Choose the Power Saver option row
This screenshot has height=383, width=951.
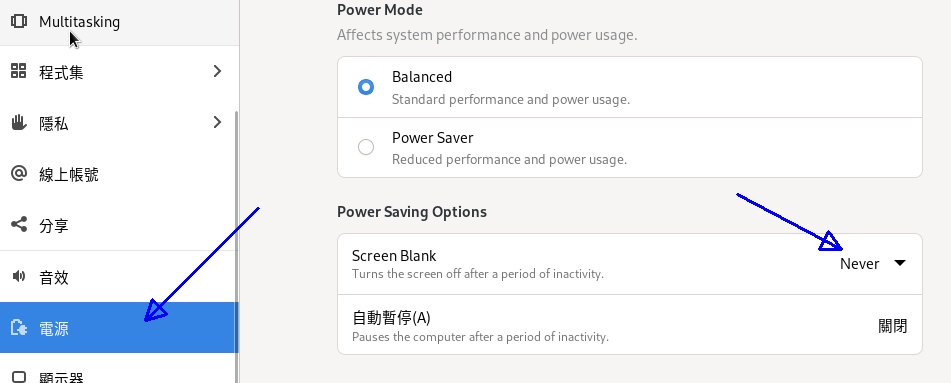[630, 147]
